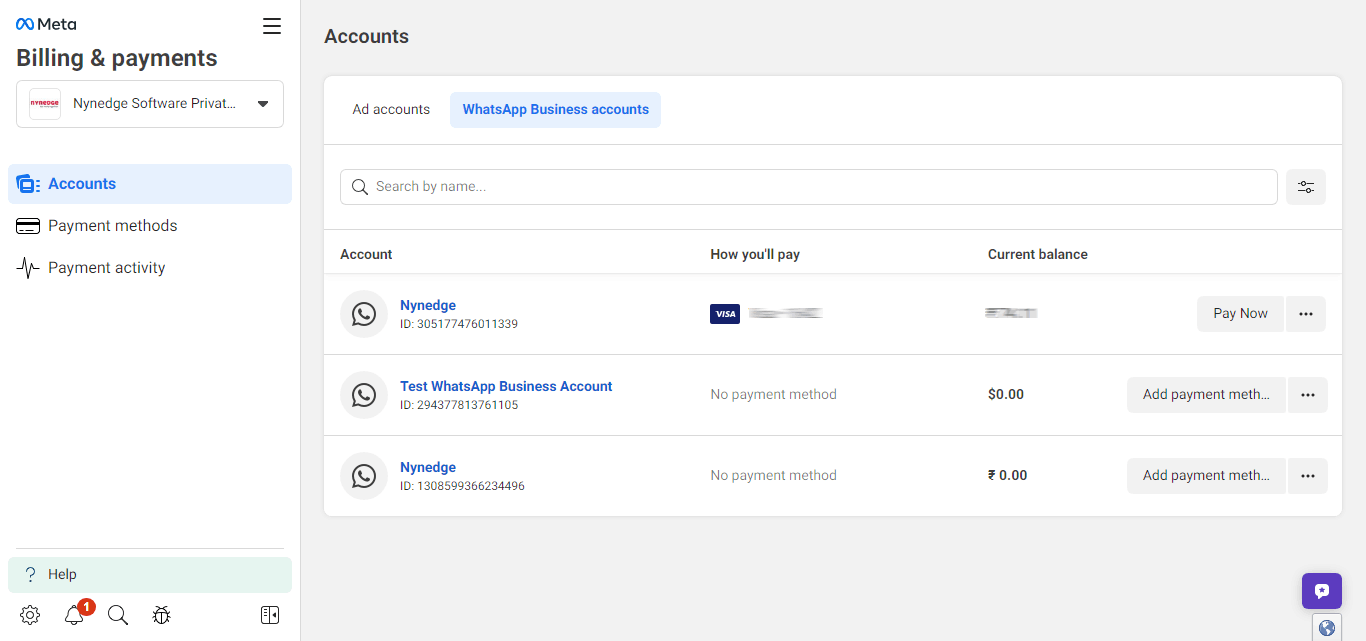Click the Meta logo

click(x=46, y=24)
